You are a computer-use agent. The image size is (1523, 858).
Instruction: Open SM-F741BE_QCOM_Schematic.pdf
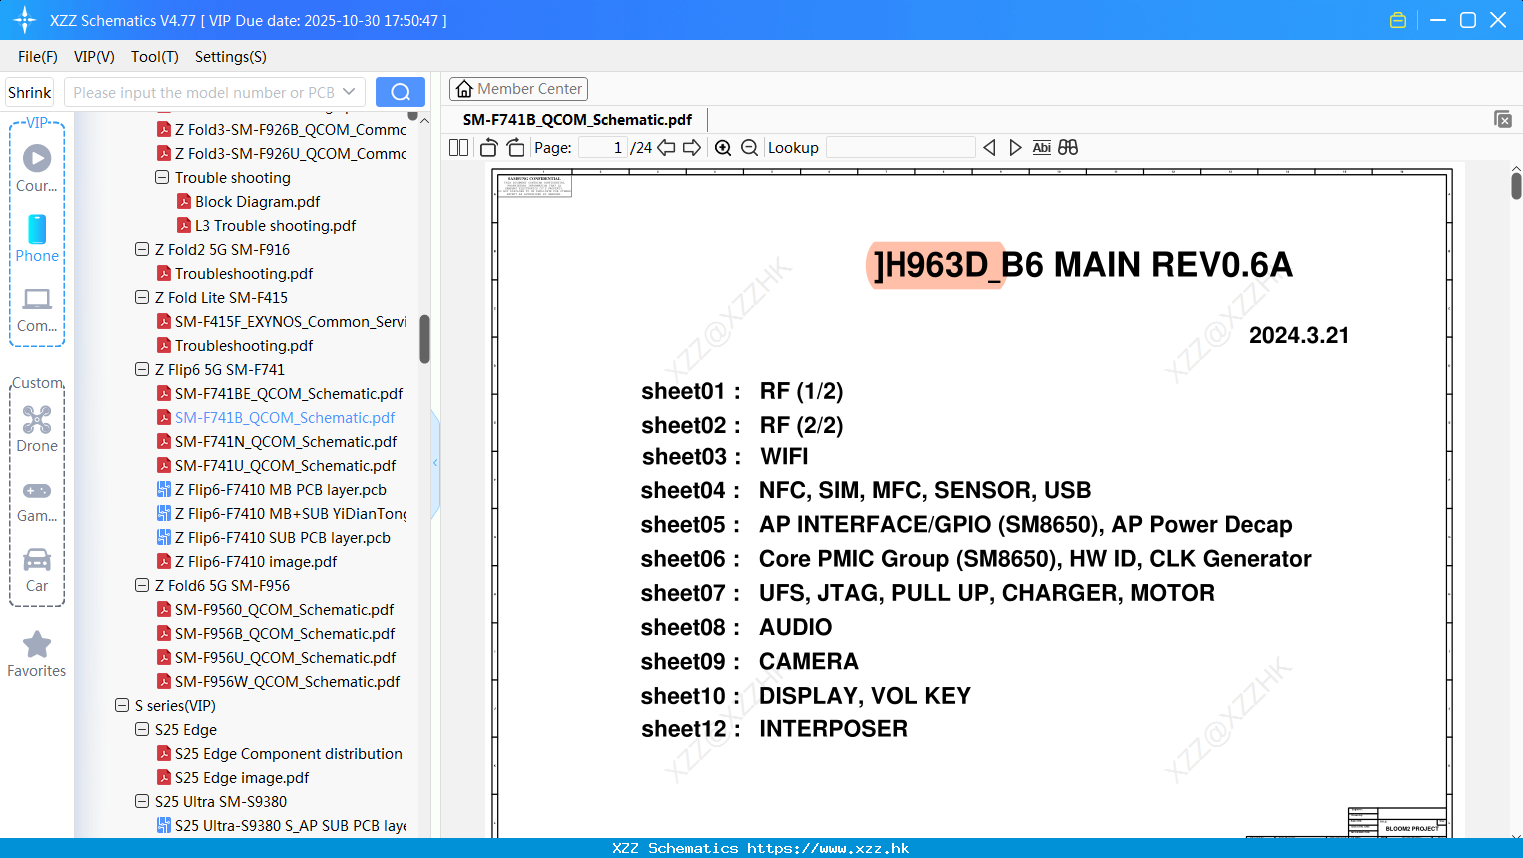click(x=279, y=394)
